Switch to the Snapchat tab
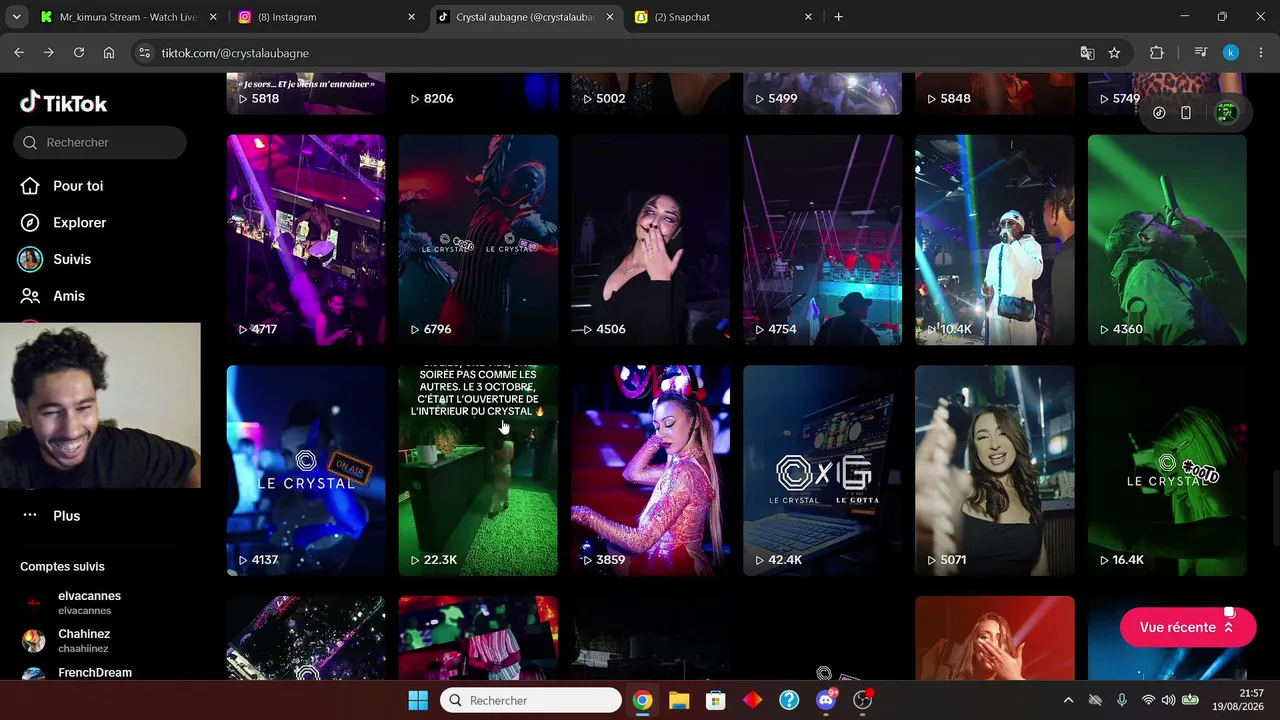 pos(722,17)
